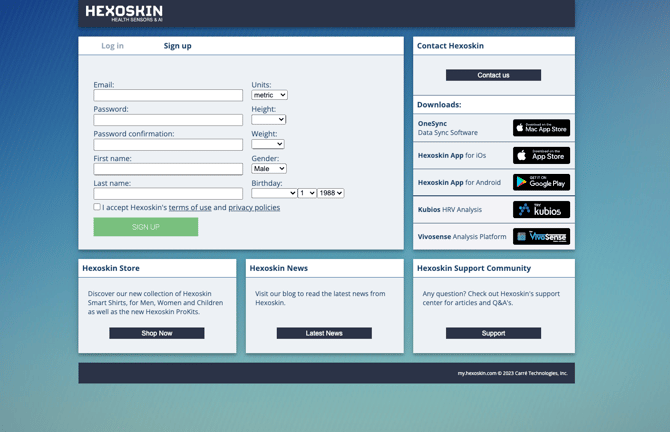This screenshot has width=670, height=432.
Task: Click the OneSync Data Sync Software text
Action: [x=448, y=128]
